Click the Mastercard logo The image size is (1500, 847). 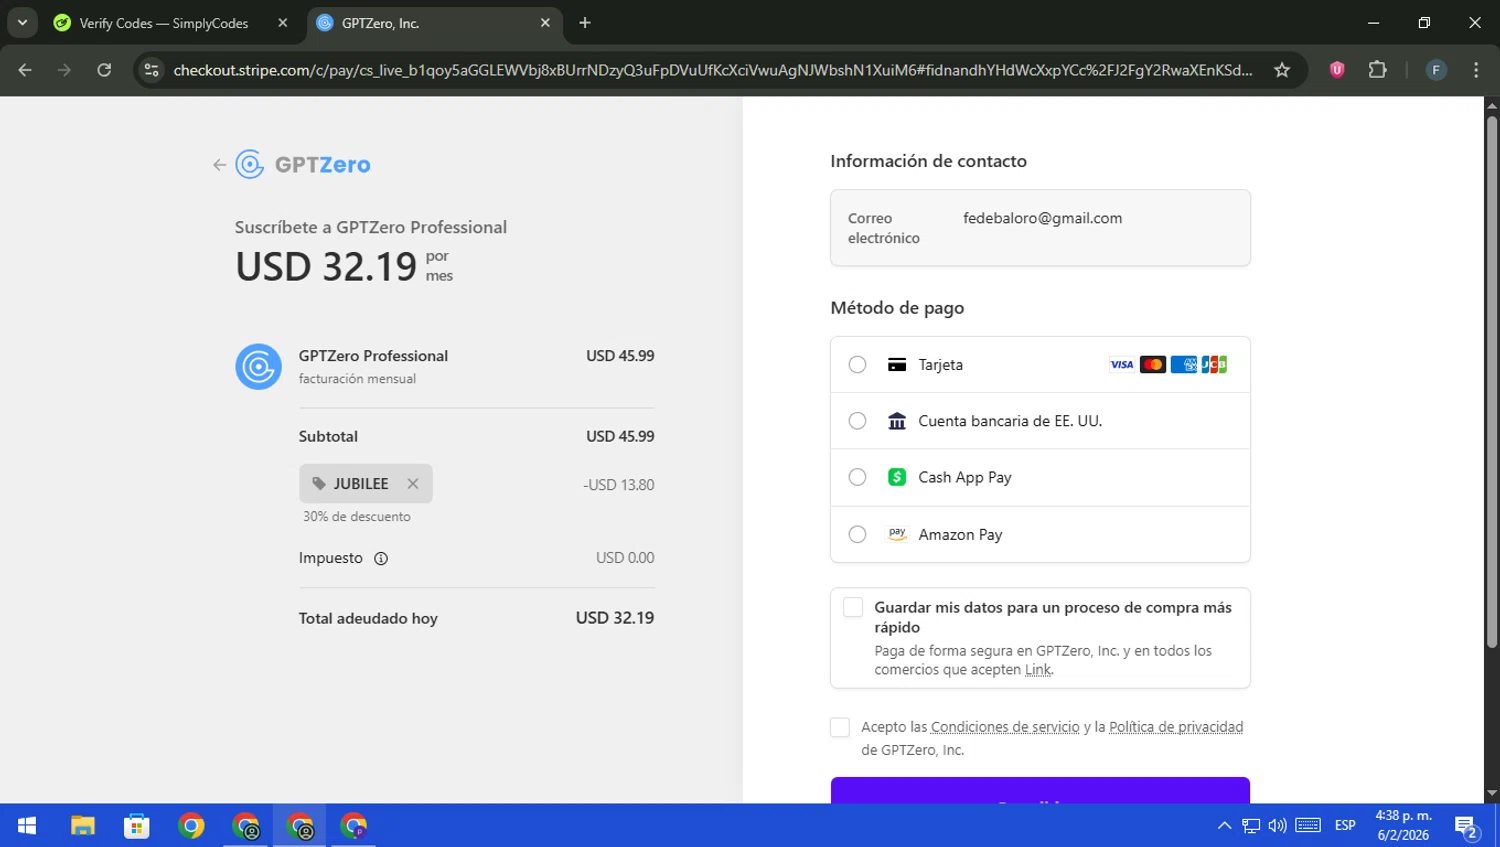click(x=1153, y=365)
